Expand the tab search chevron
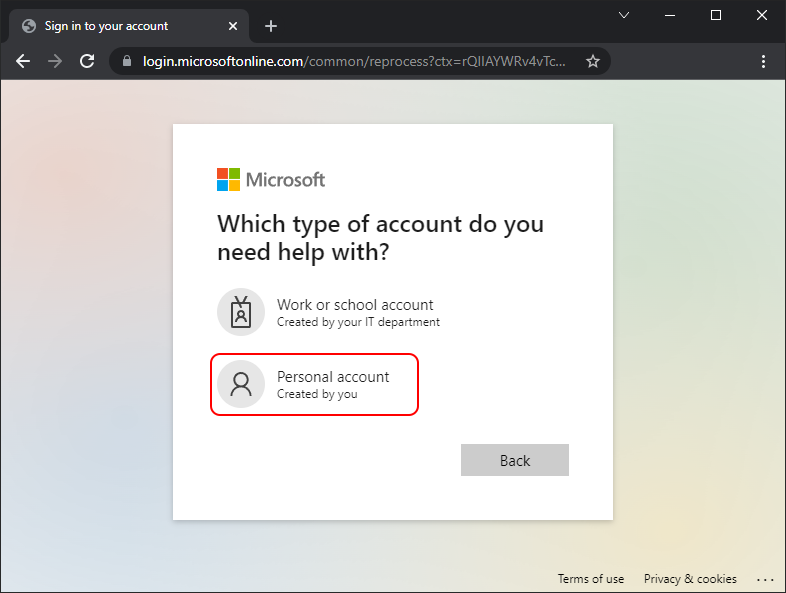 click(x=624, y=15)
